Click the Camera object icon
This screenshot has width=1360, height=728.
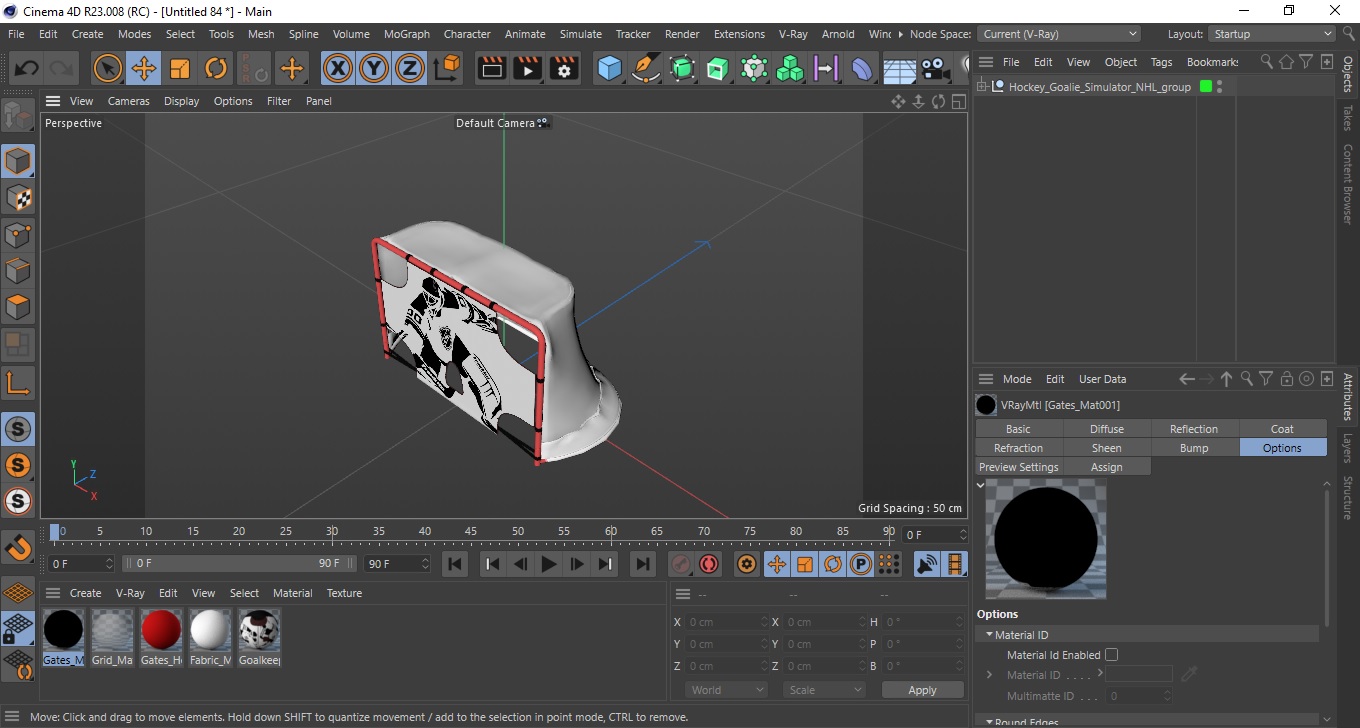[935, 69]
